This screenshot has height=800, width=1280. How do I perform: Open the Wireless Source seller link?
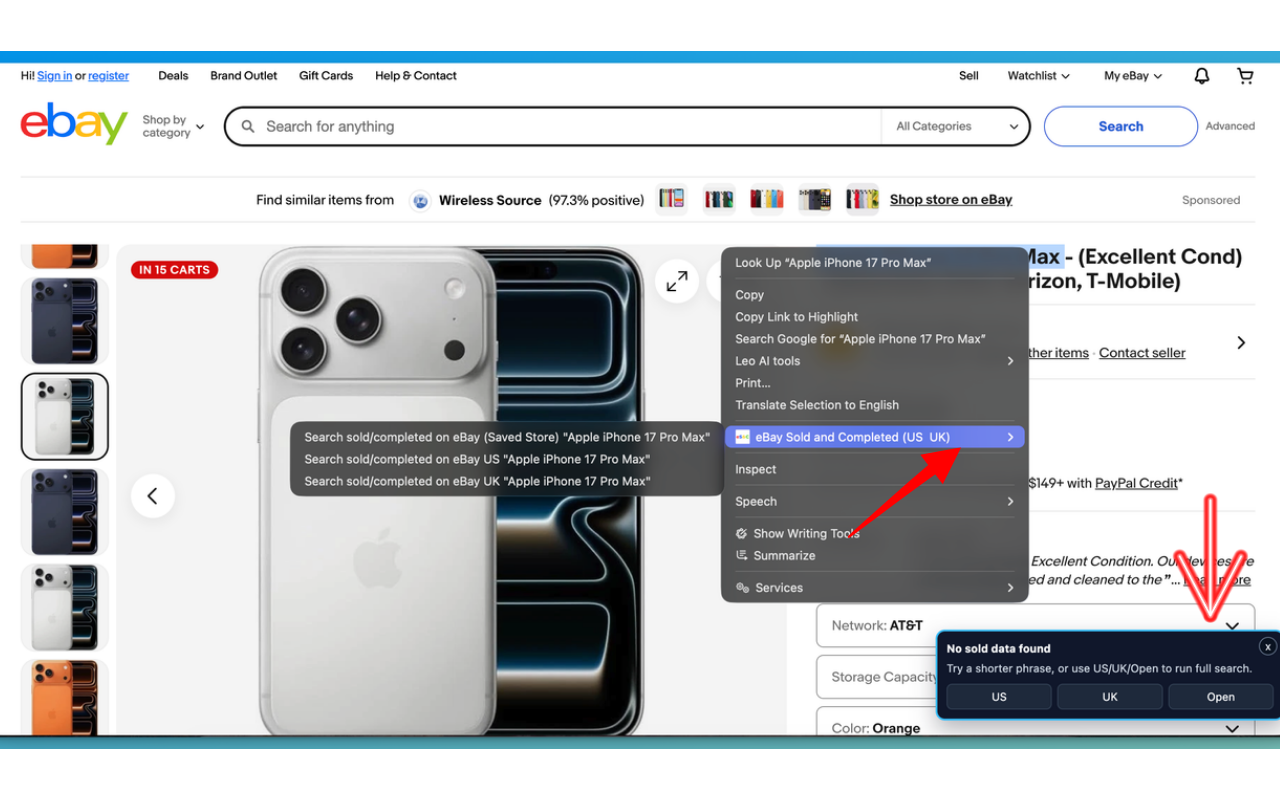coord(490,200)
